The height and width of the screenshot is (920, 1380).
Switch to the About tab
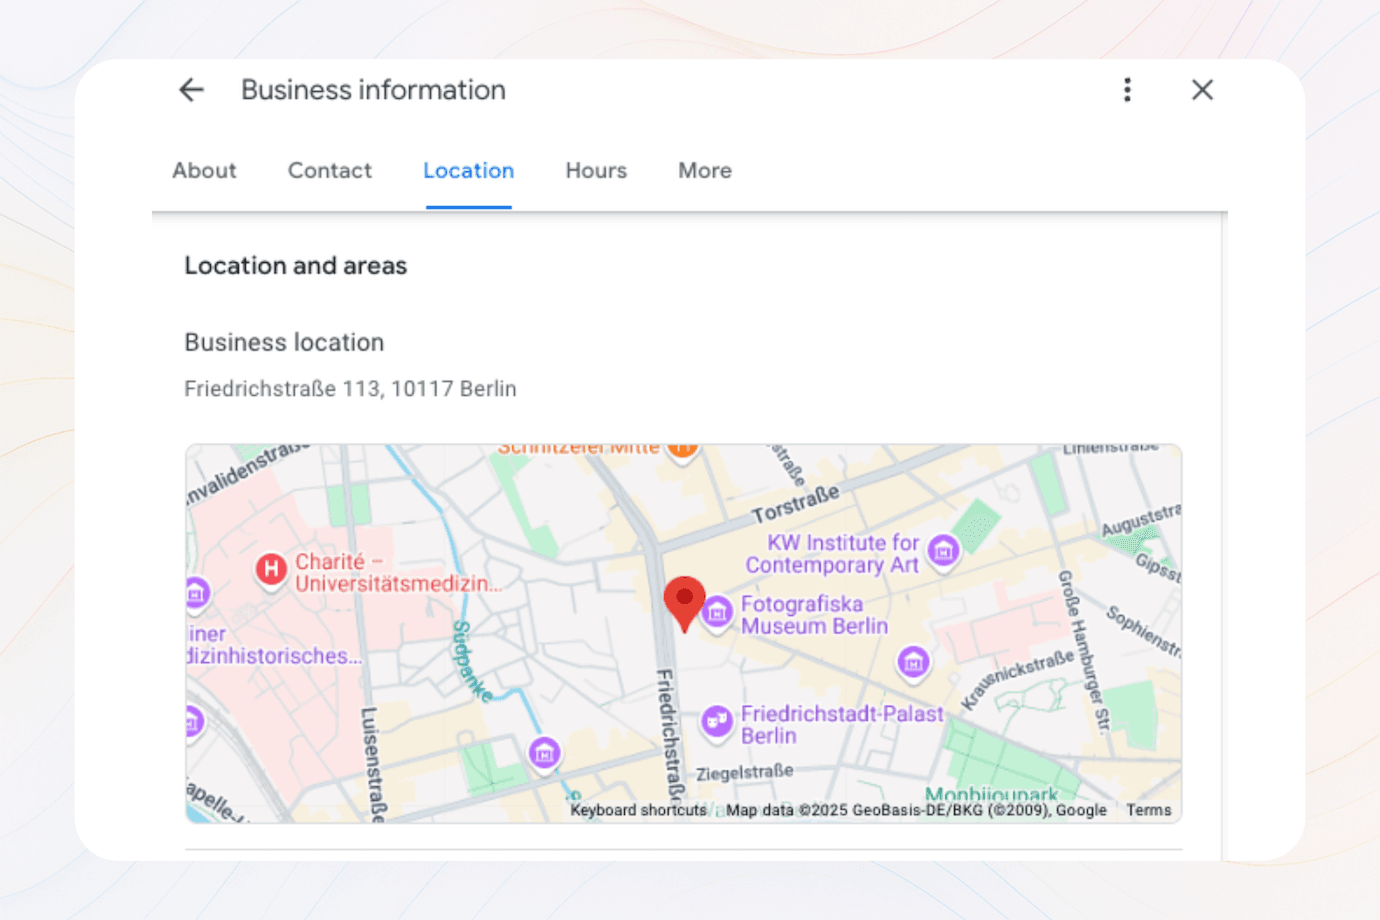click(204, 171)
